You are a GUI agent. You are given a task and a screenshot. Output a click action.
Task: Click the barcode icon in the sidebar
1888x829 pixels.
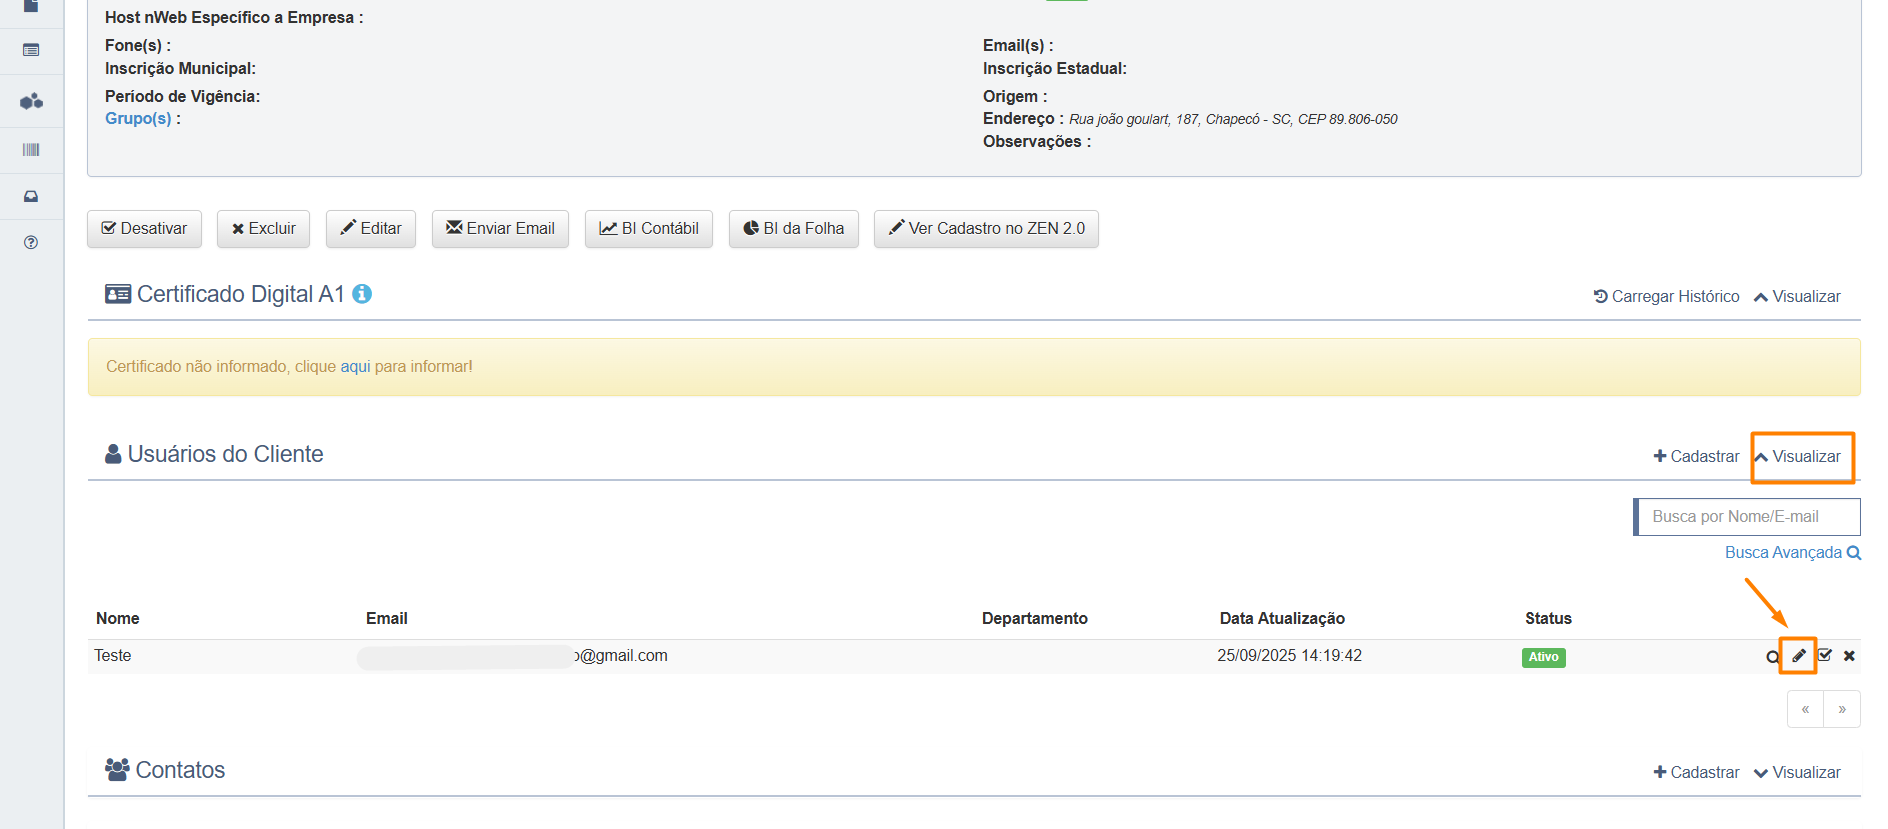click(31, 150)
